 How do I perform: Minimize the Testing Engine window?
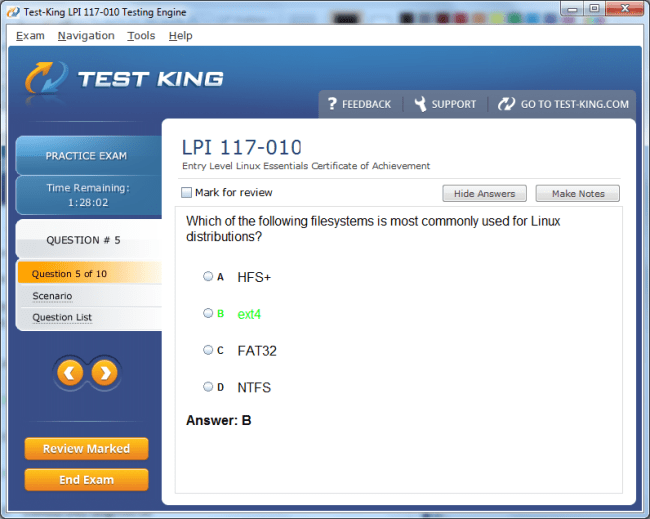(572, 8)
